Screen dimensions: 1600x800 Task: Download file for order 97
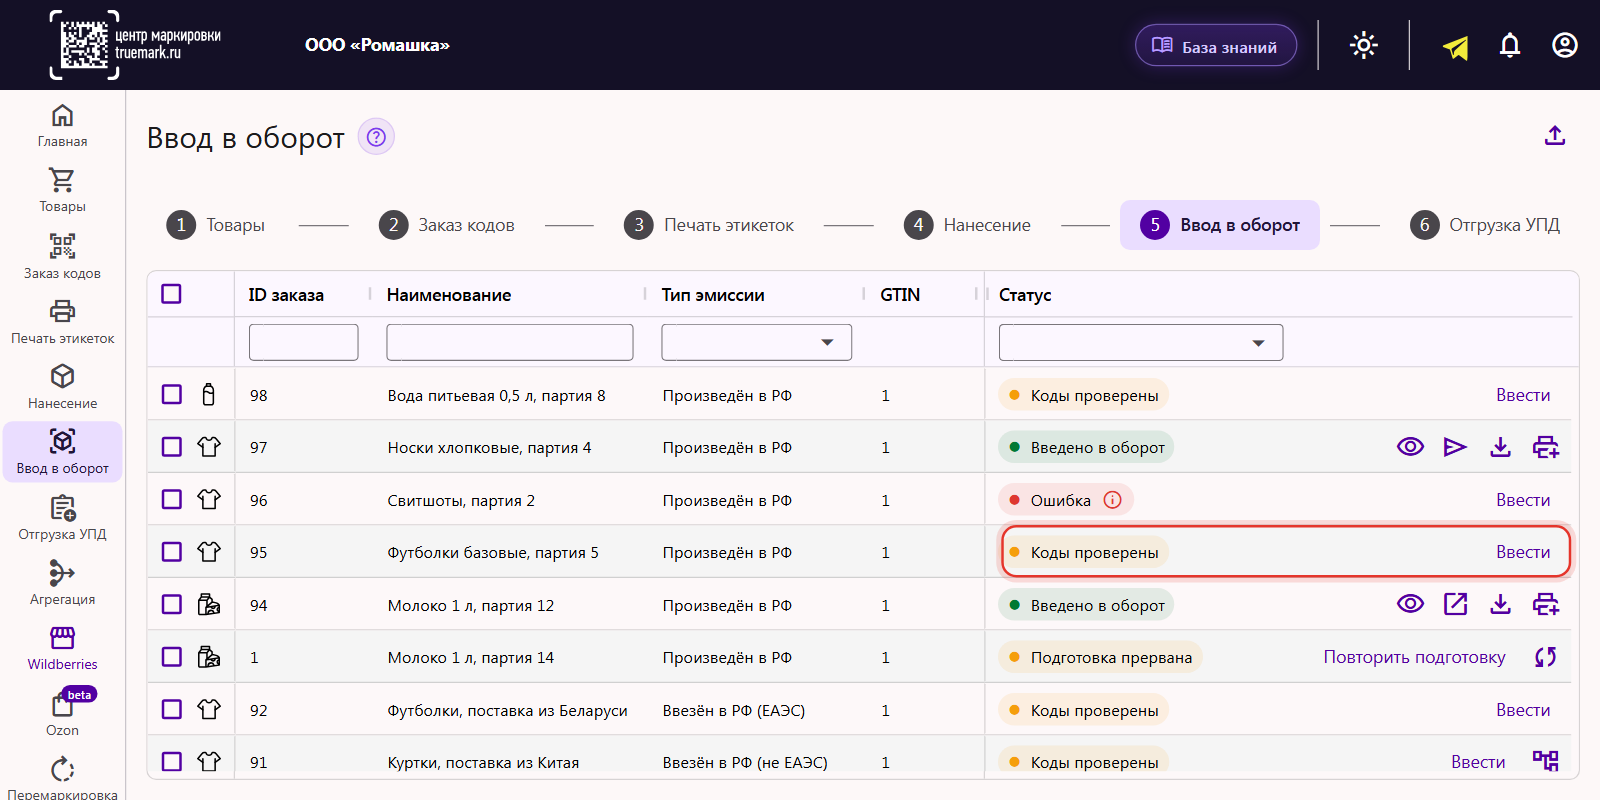(1500, 447)
